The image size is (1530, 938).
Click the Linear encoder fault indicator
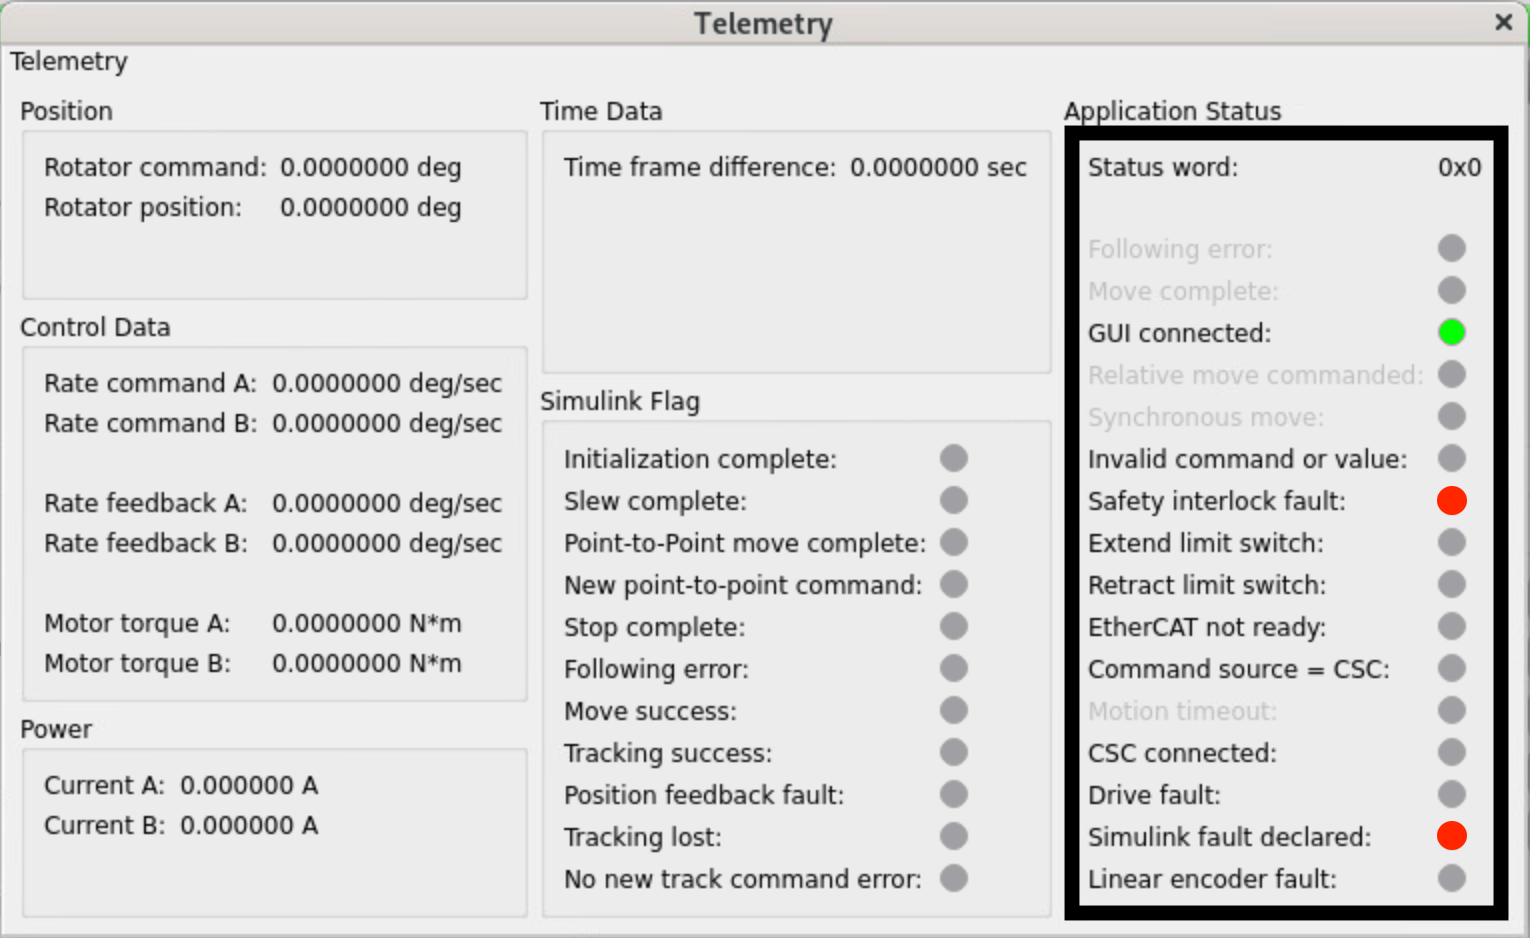pos(1451,878)
